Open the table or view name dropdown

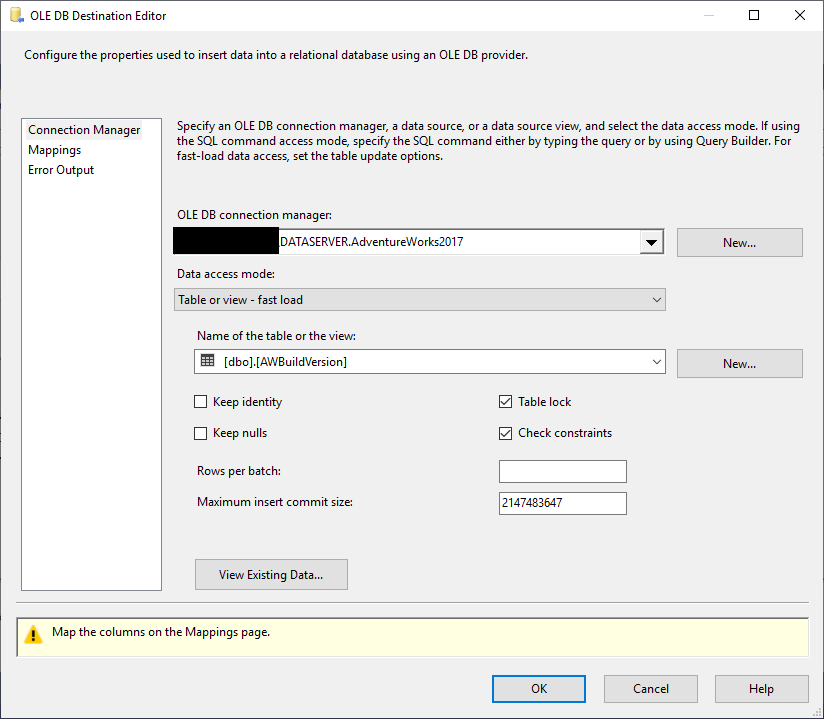(x=656, y=362)
